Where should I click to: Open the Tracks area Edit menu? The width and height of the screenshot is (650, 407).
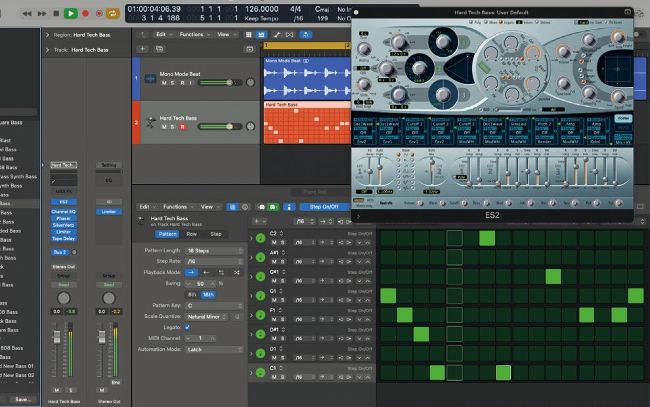pos(163,34)
